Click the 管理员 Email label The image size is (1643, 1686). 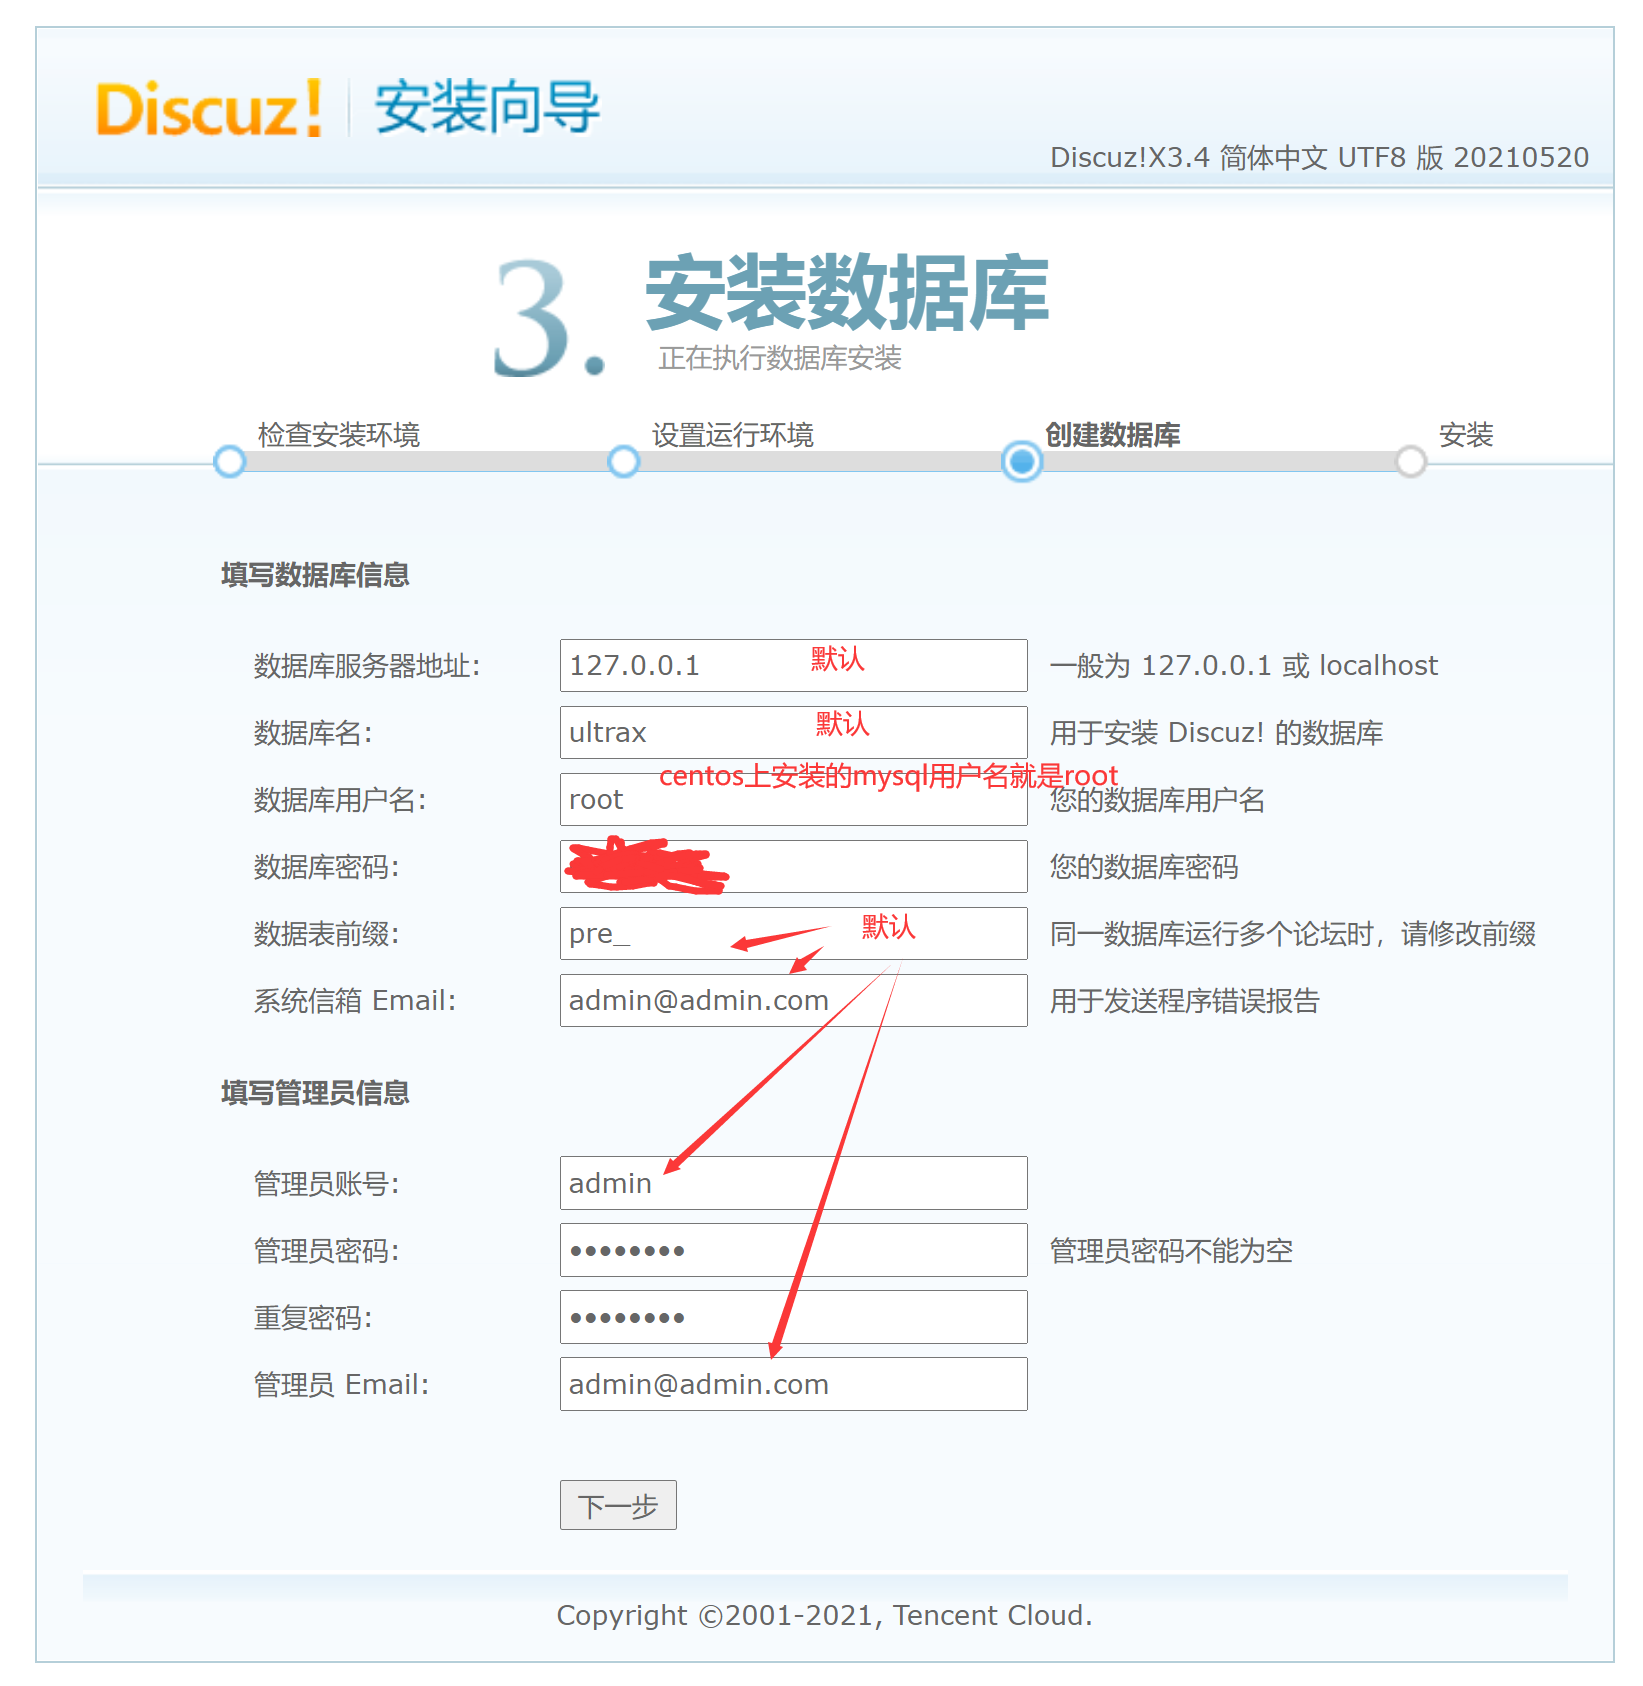click(341, 1385)
